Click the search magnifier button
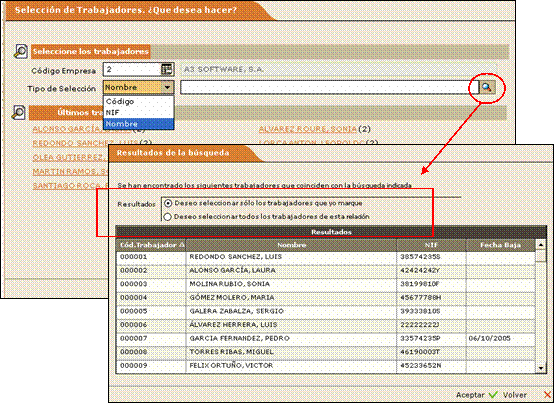Viewport: 554px width, 403px height. [x=487, y=87]
